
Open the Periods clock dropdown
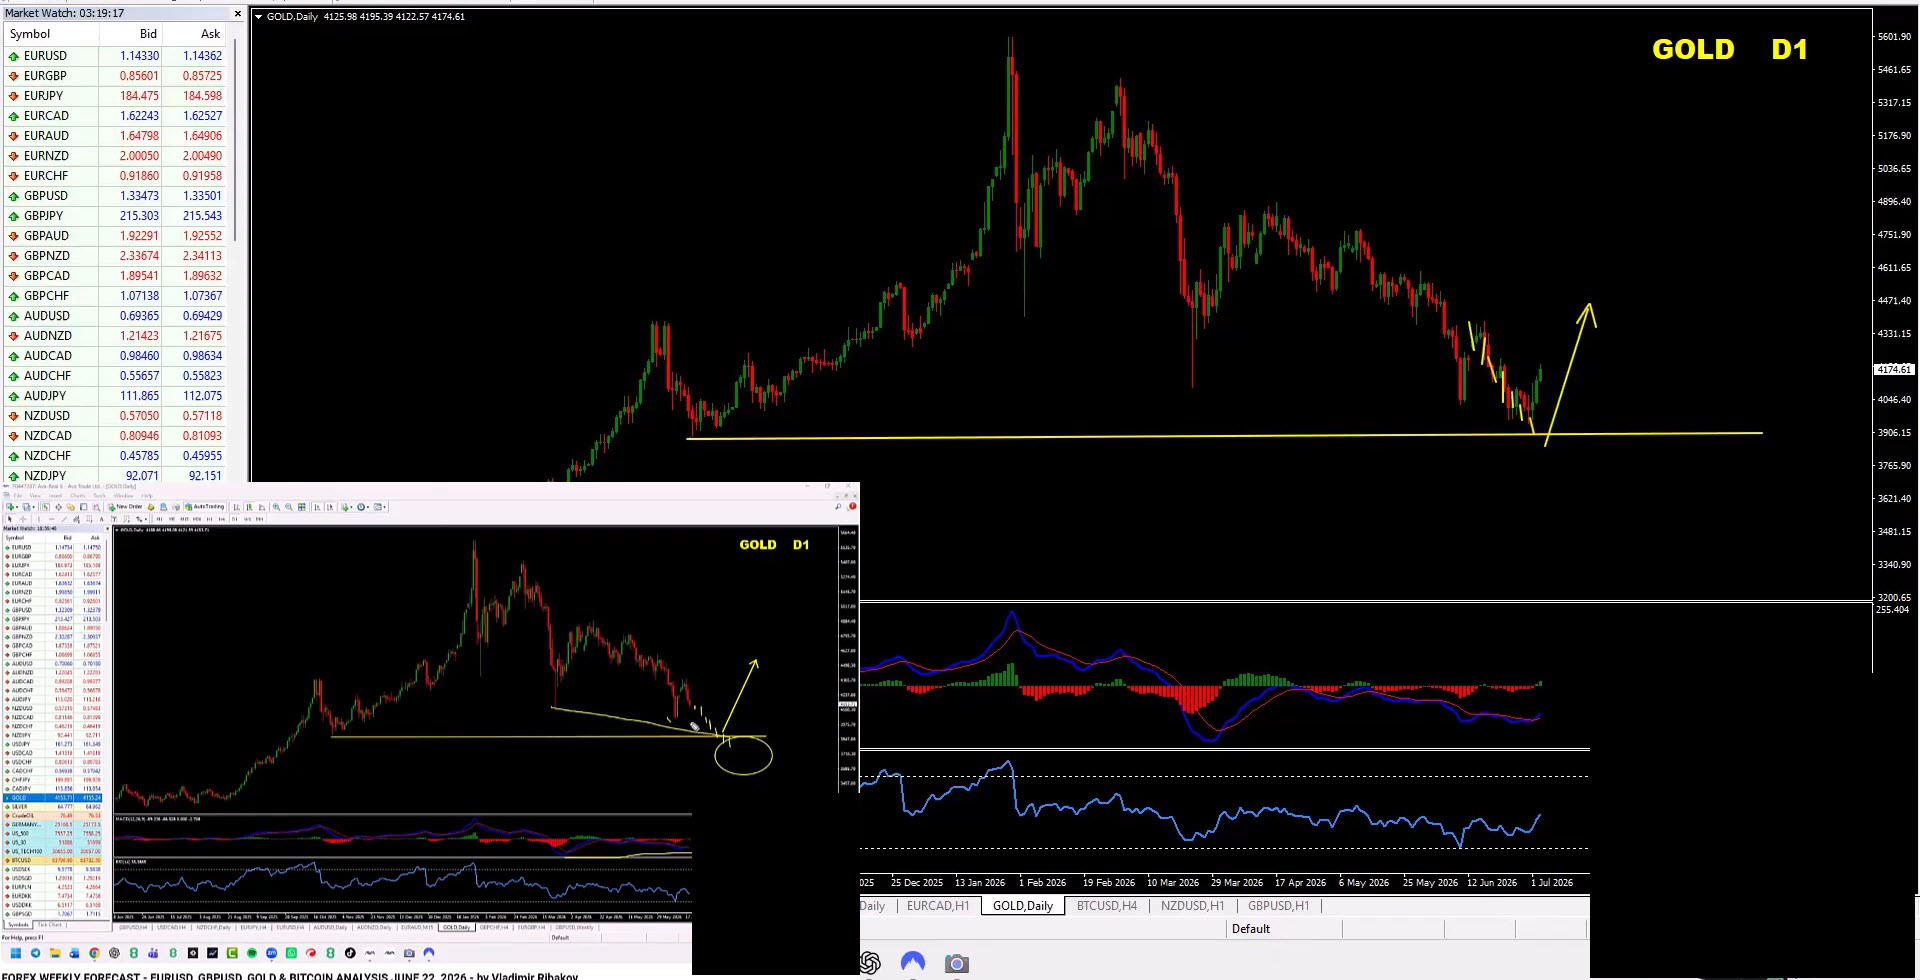362,507
